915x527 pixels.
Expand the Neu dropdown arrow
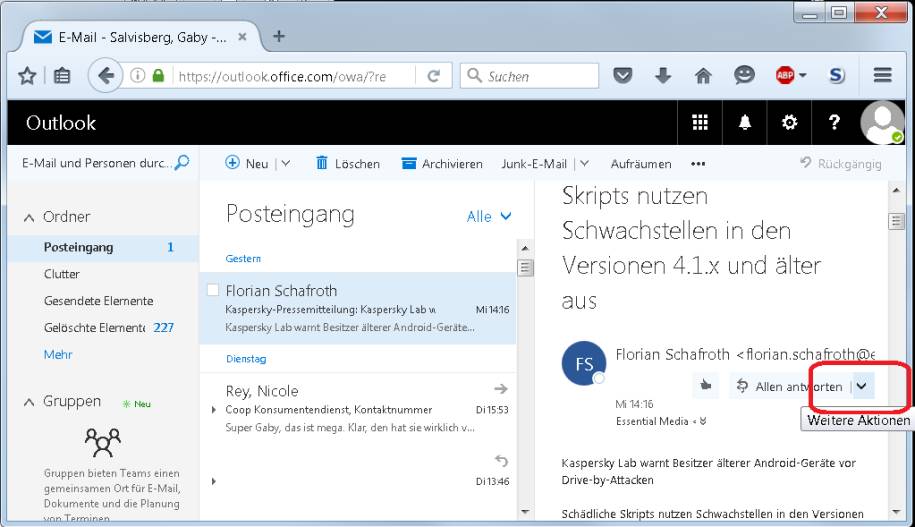285,163
